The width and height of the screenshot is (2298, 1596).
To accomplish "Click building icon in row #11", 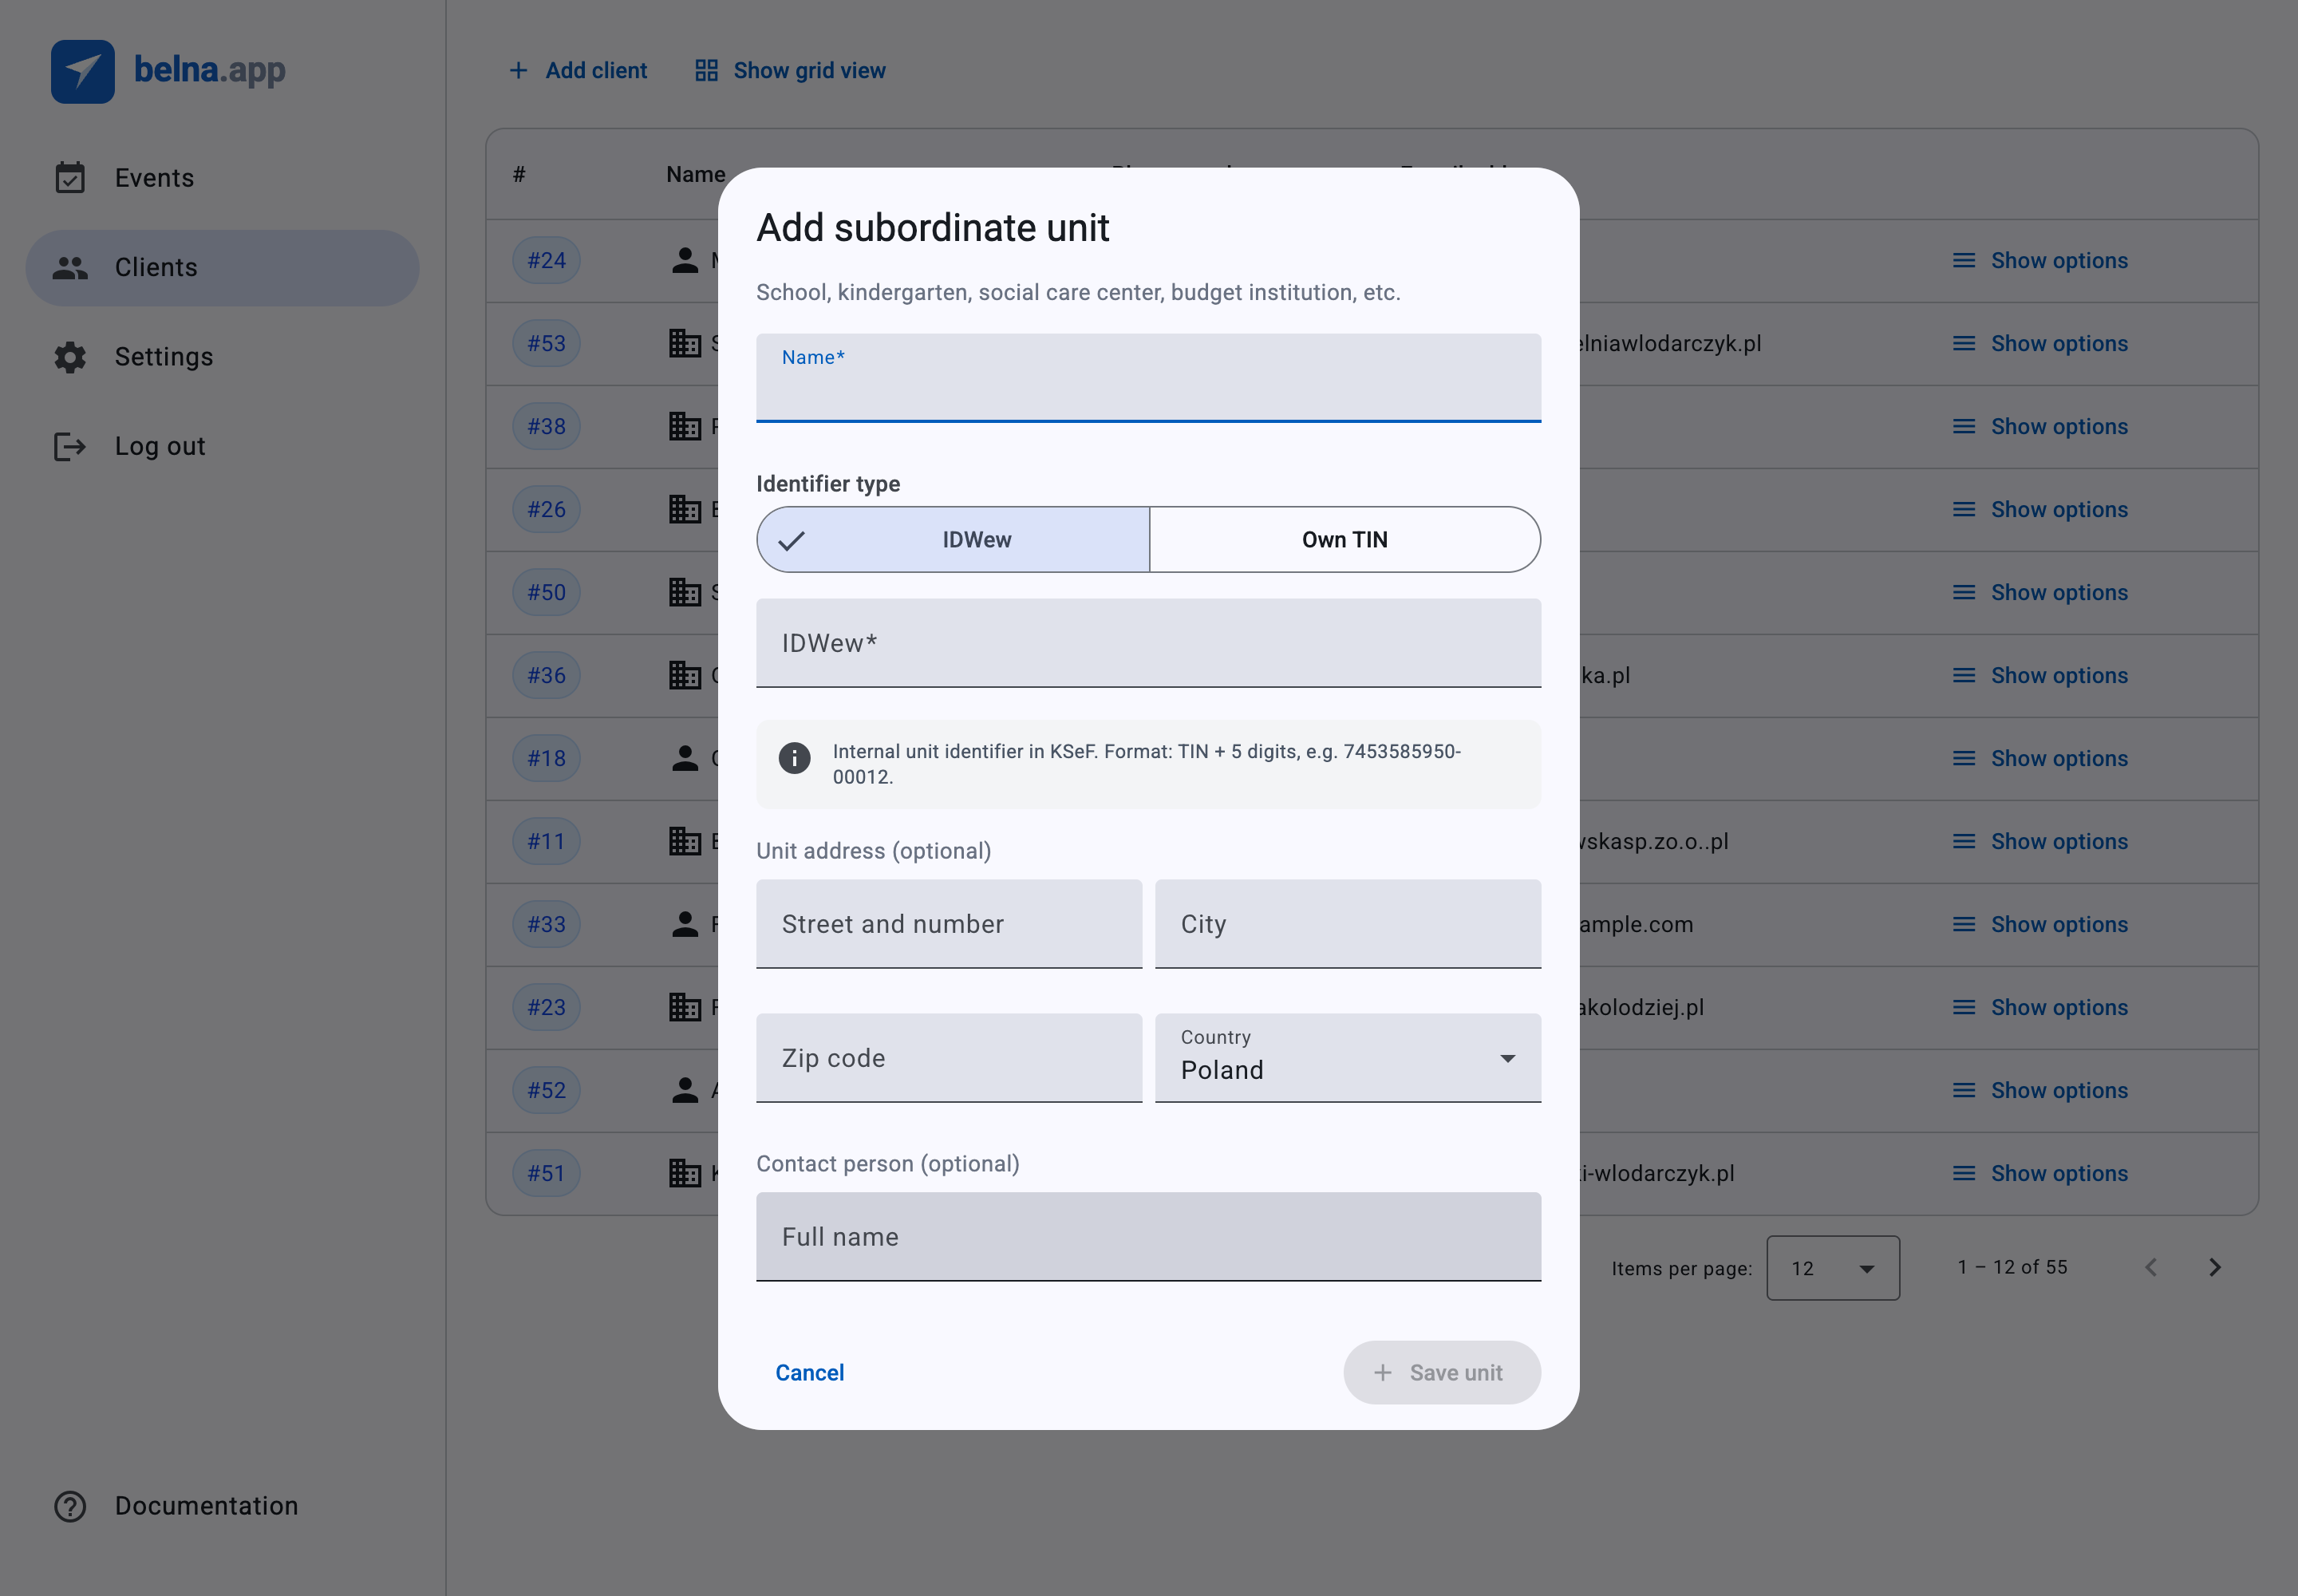I will (684, 841).
